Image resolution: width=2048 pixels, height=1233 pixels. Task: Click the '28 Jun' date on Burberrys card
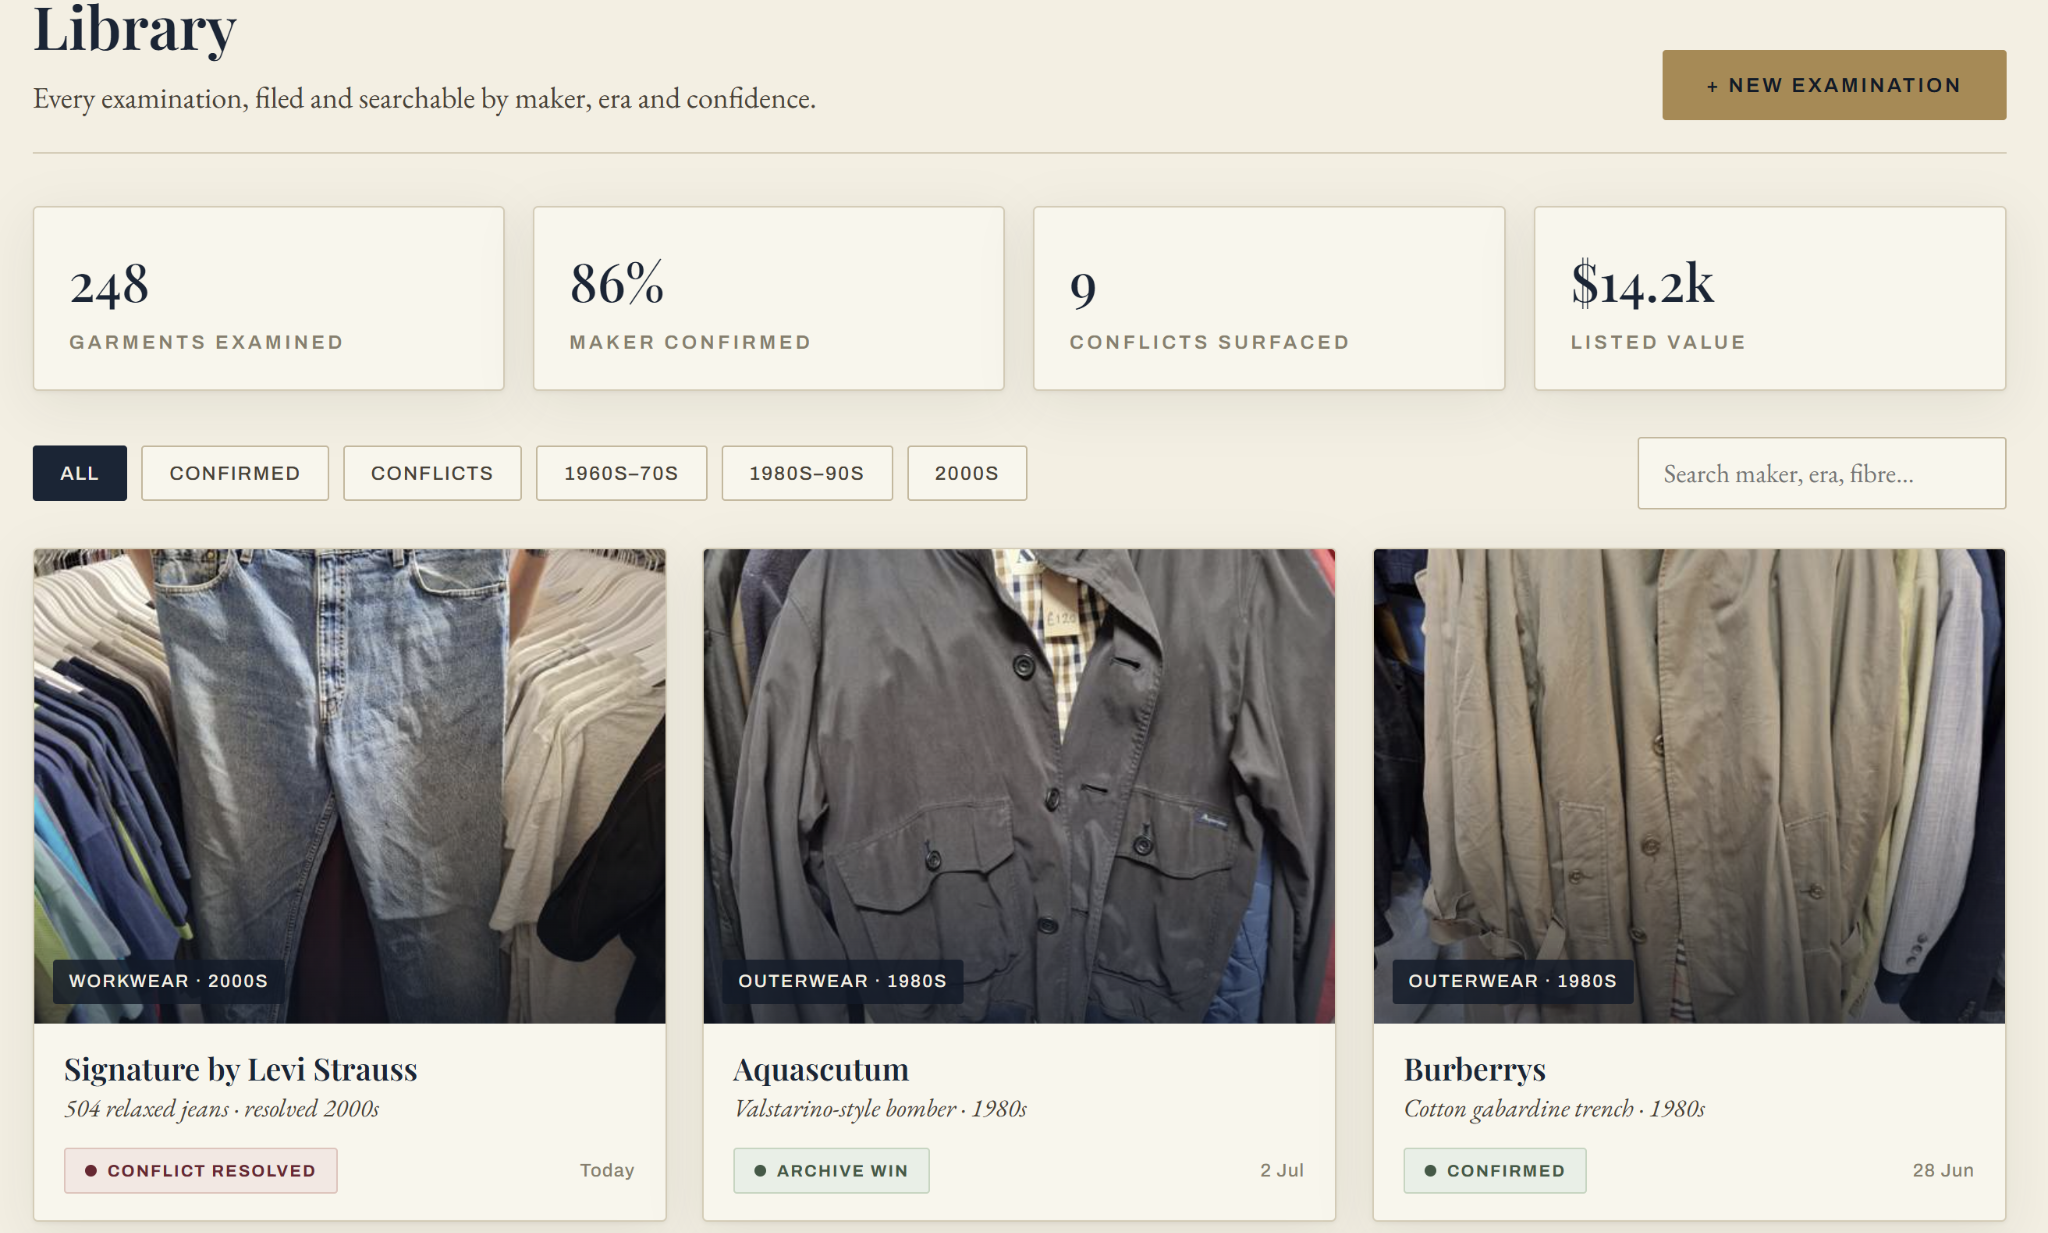[1943, 1170]
